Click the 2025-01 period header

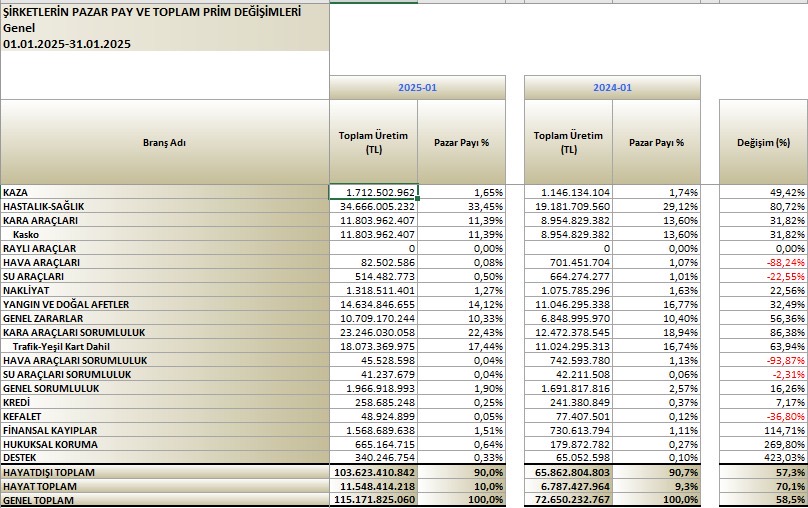pos(417,88)
